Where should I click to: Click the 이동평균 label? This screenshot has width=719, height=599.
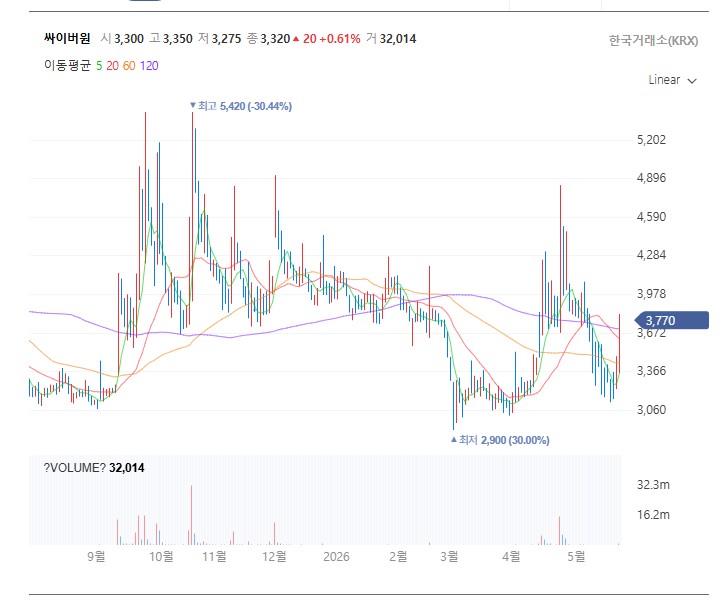68,66
